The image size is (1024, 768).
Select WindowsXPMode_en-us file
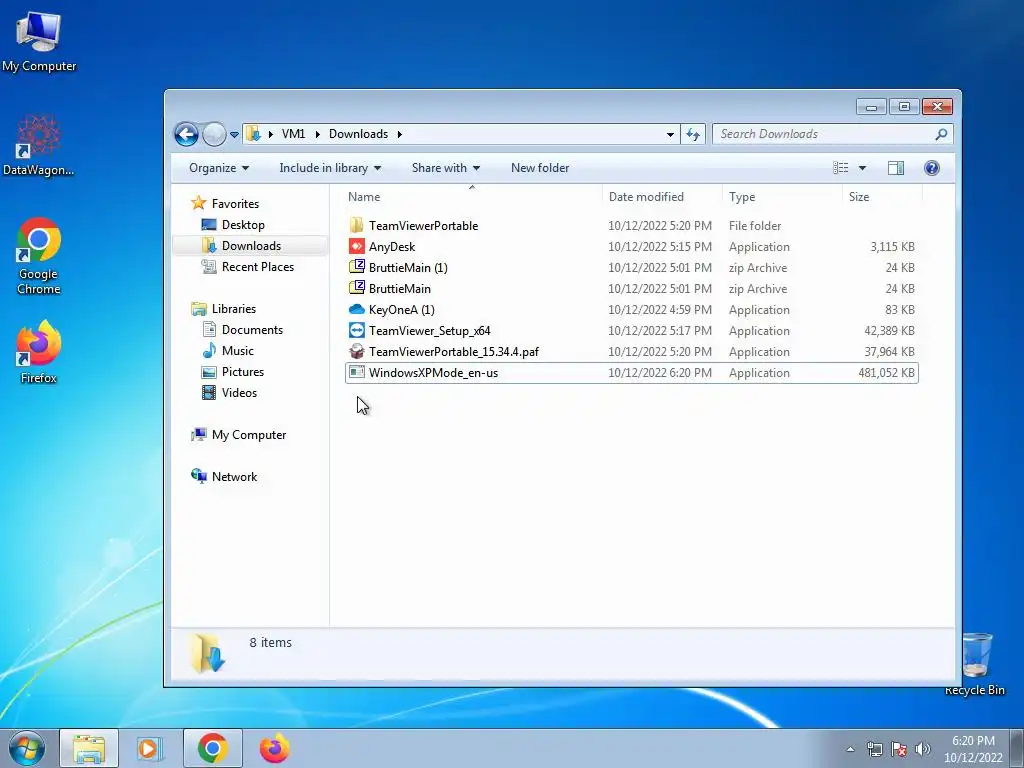click(x=632, y=373)
